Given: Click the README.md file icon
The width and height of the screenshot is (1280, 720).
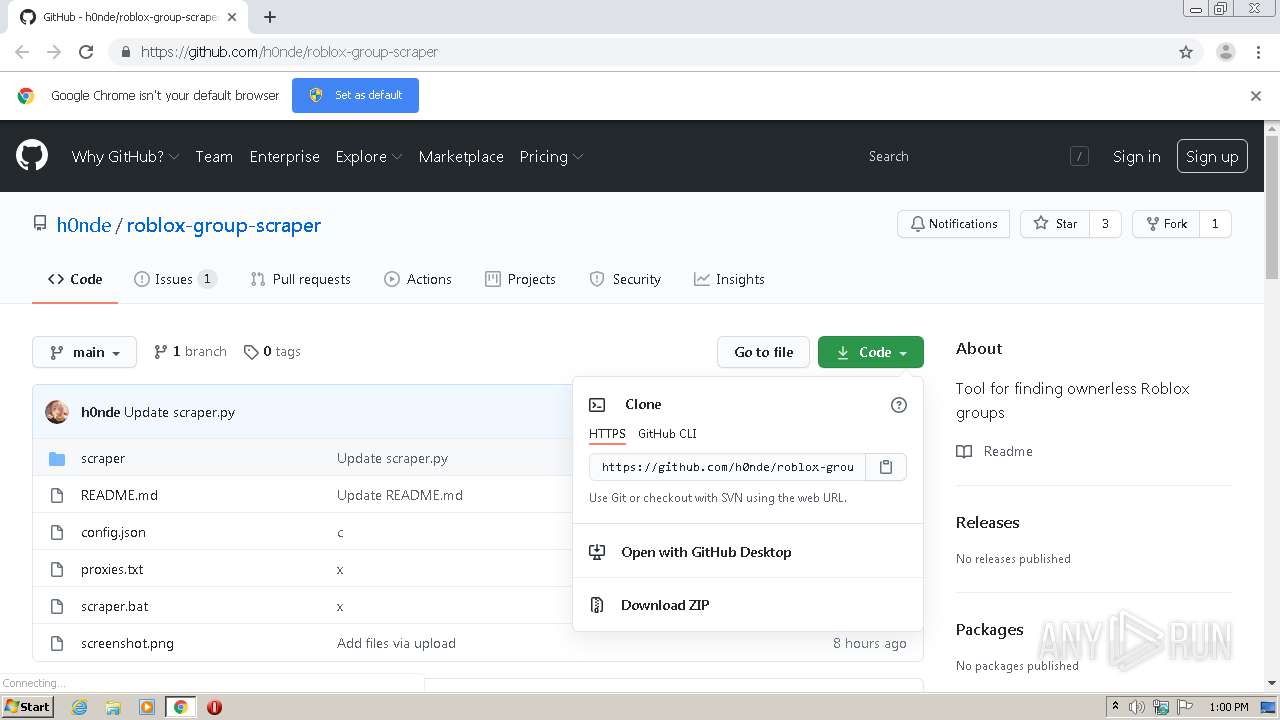Looking at the screenshot, I should (x=57, y=495).
